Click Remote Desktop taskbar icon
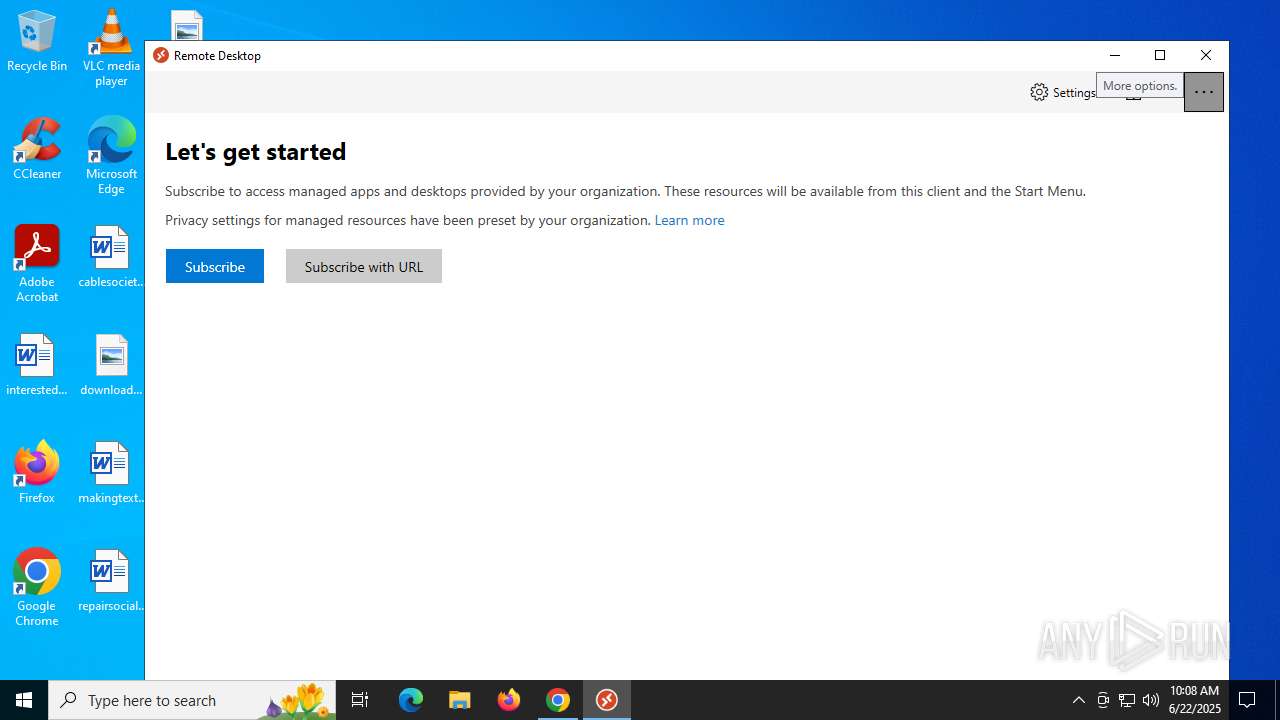 pyautogui.click(x=607, y=700)
